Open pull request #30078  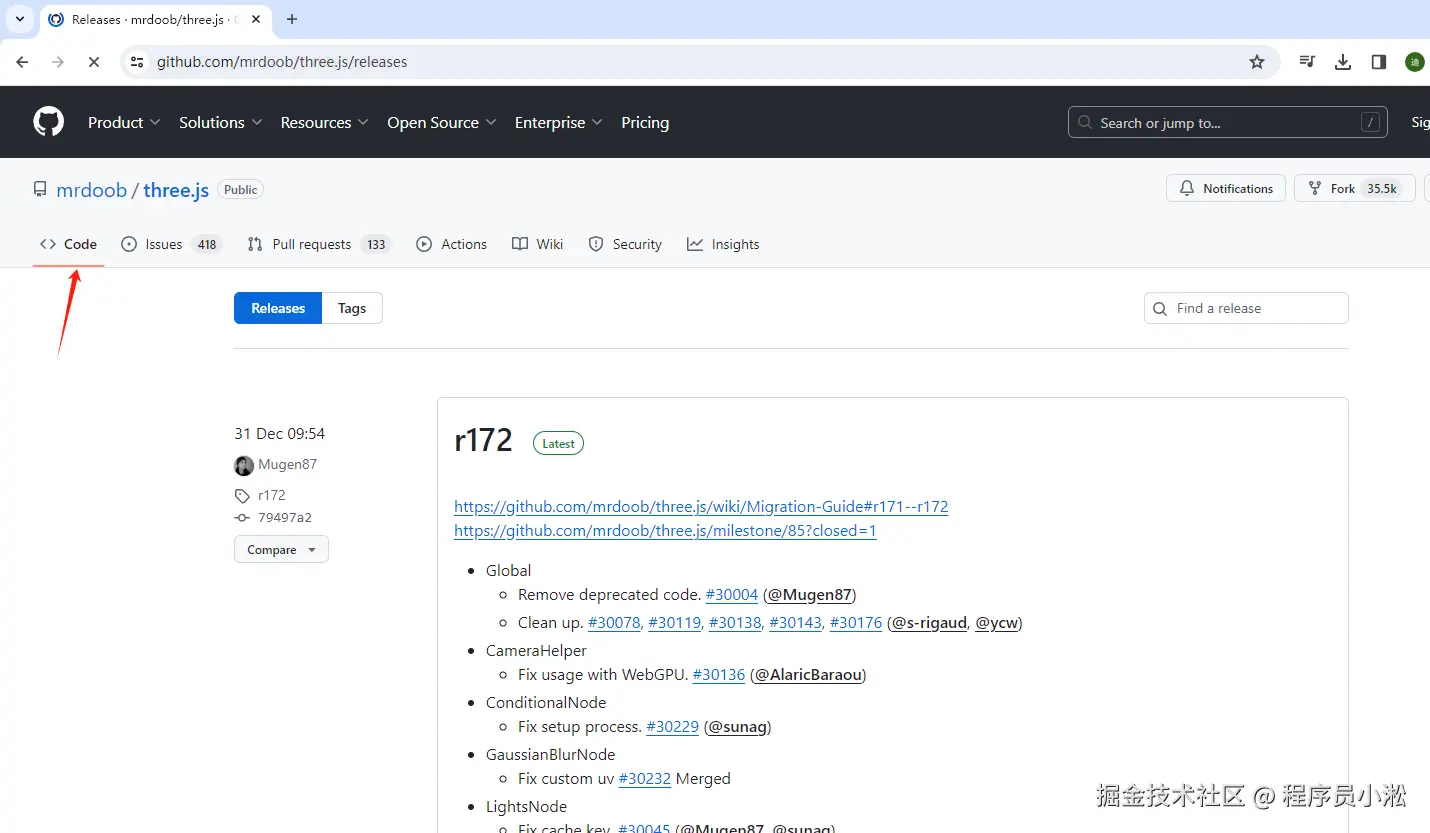[614, 622]
